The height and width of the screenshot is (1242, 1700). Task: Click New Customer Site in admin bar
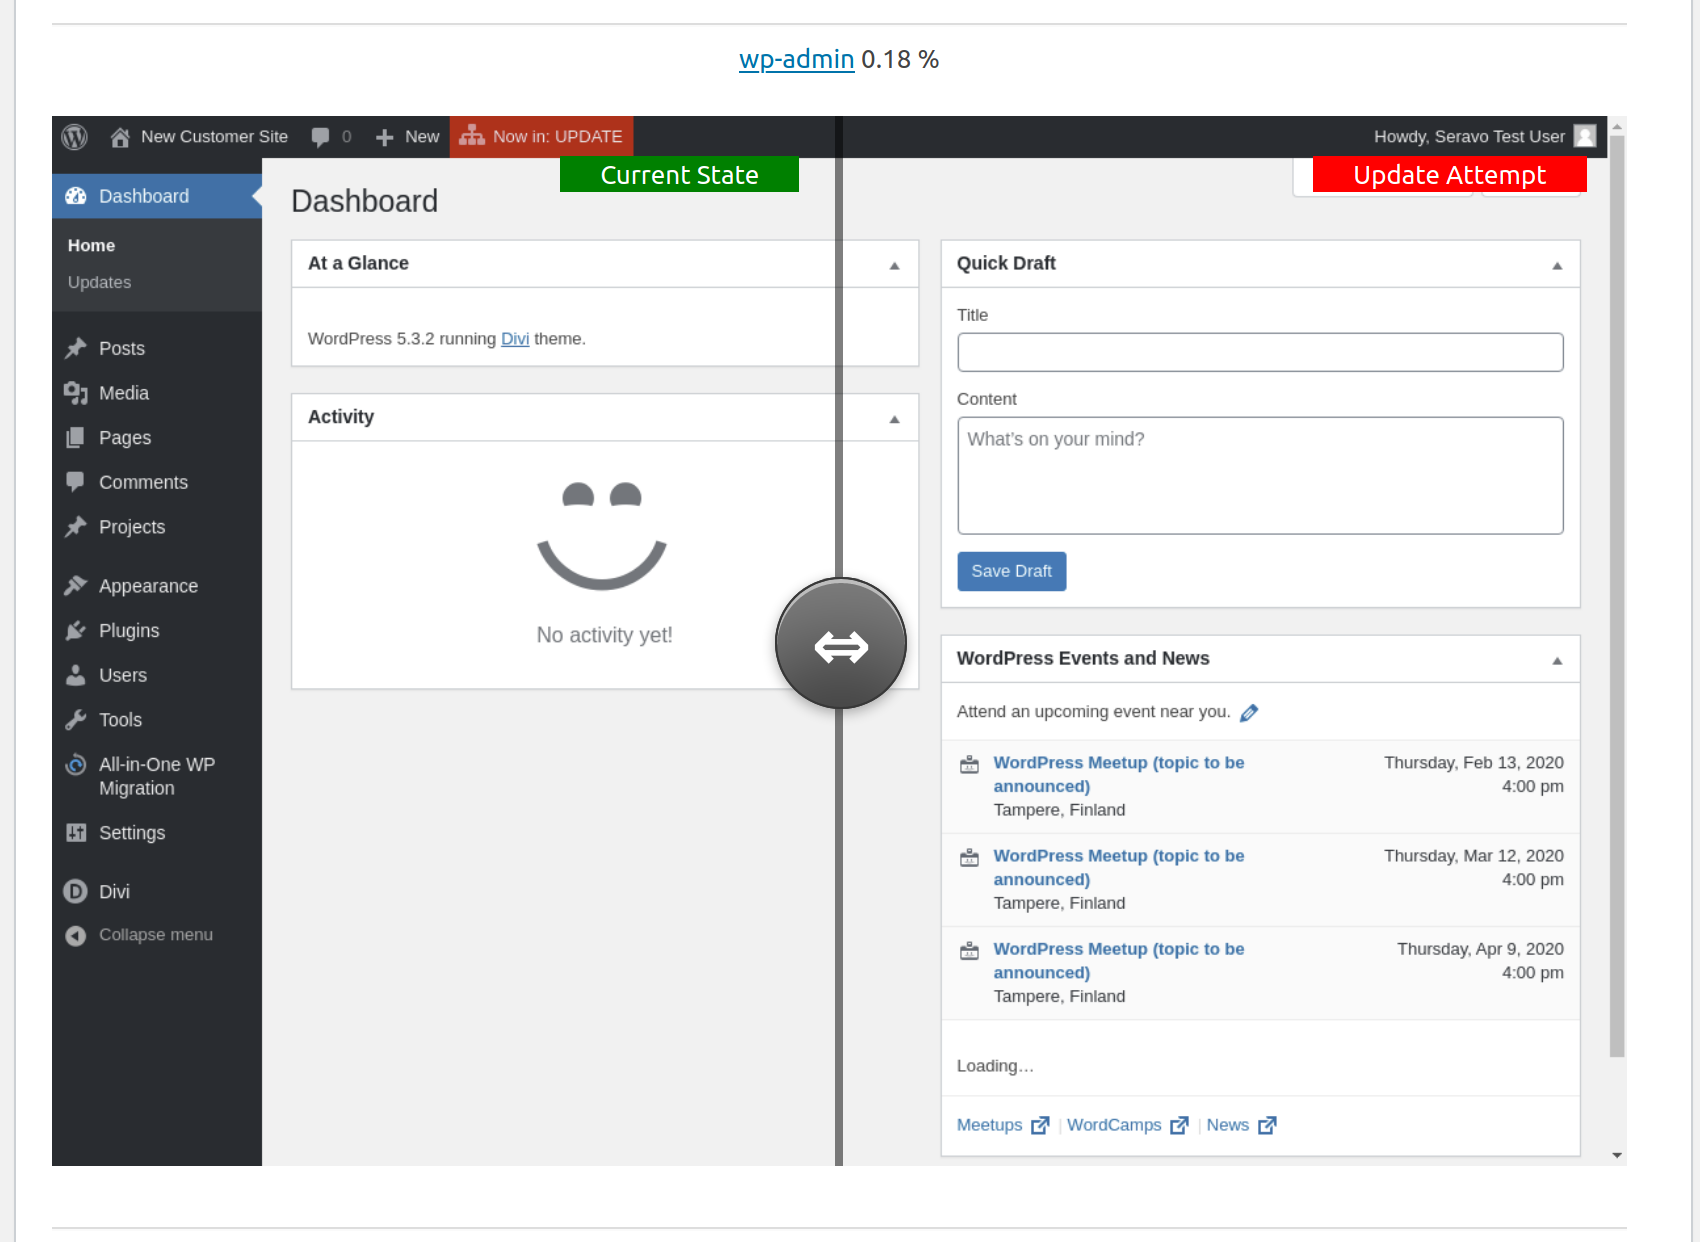pyautogui.click(x=214, y=137)
